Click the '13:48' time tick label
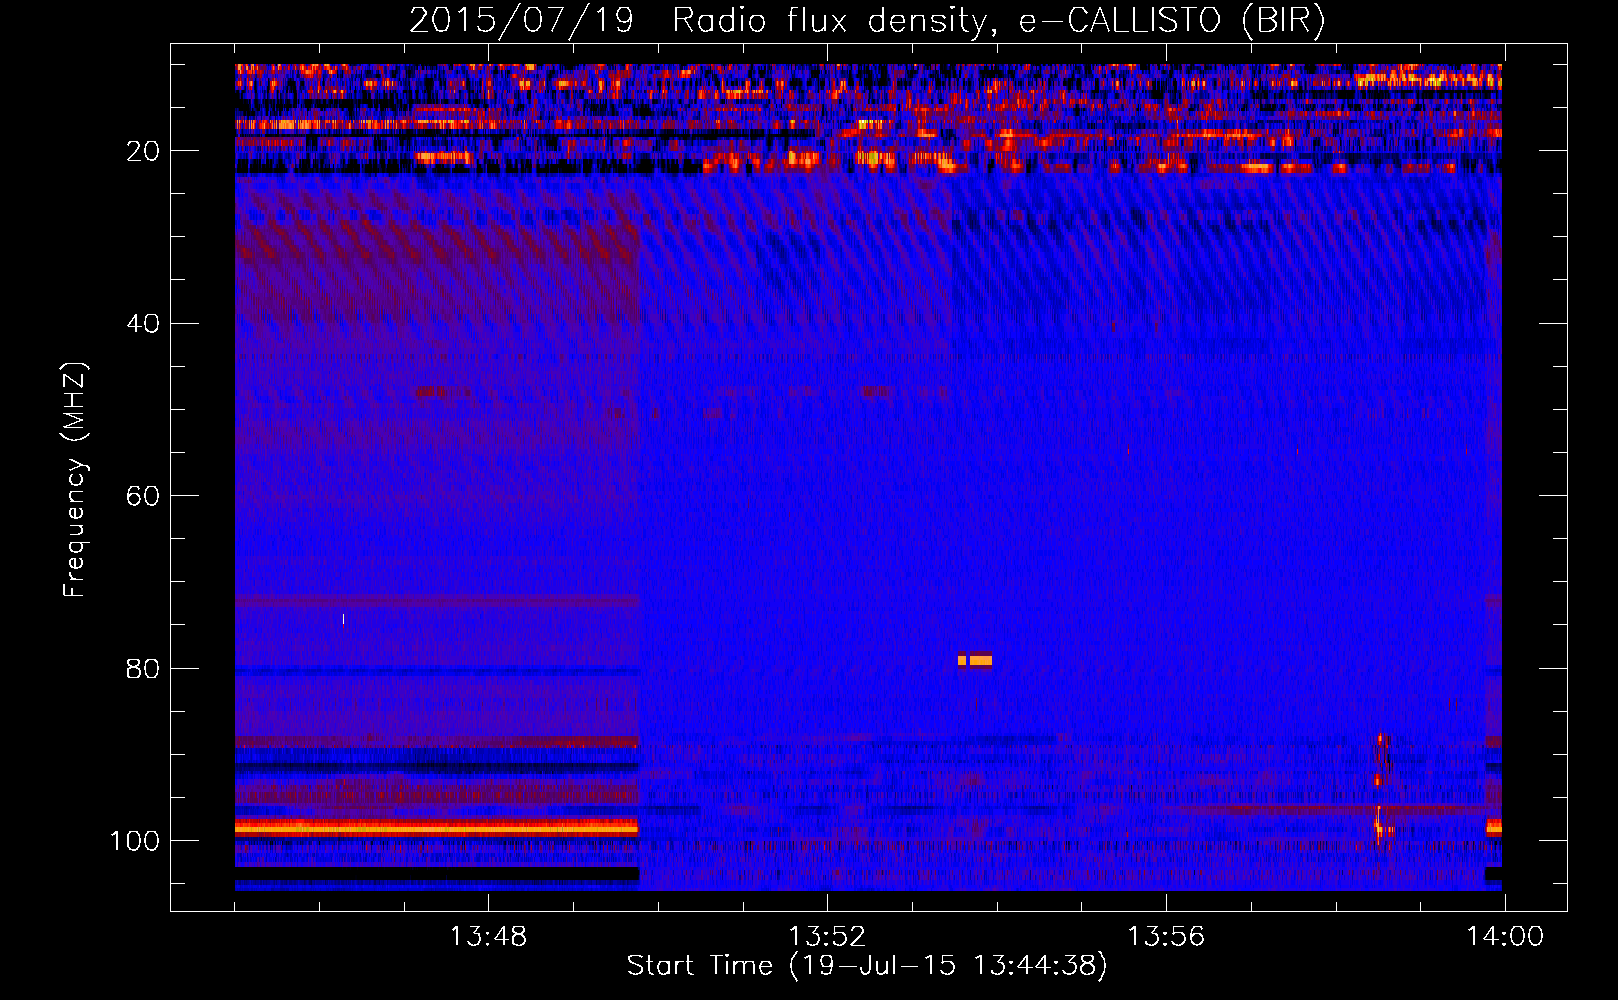 point(488,937)
